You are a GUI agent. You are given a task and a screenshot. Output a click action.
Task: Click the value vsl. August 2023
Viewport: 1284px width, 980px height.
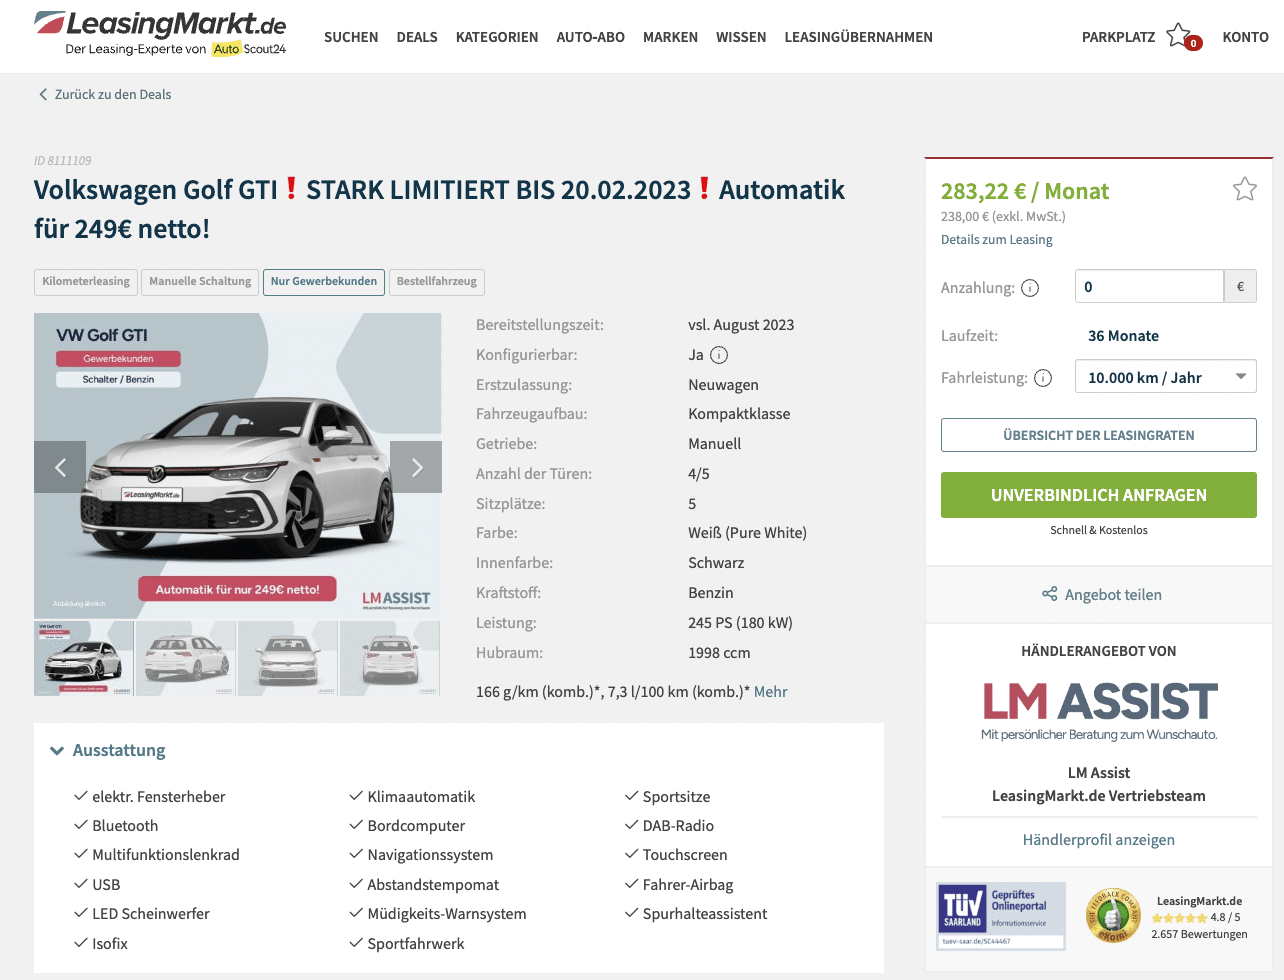click(x=741, y=325)
